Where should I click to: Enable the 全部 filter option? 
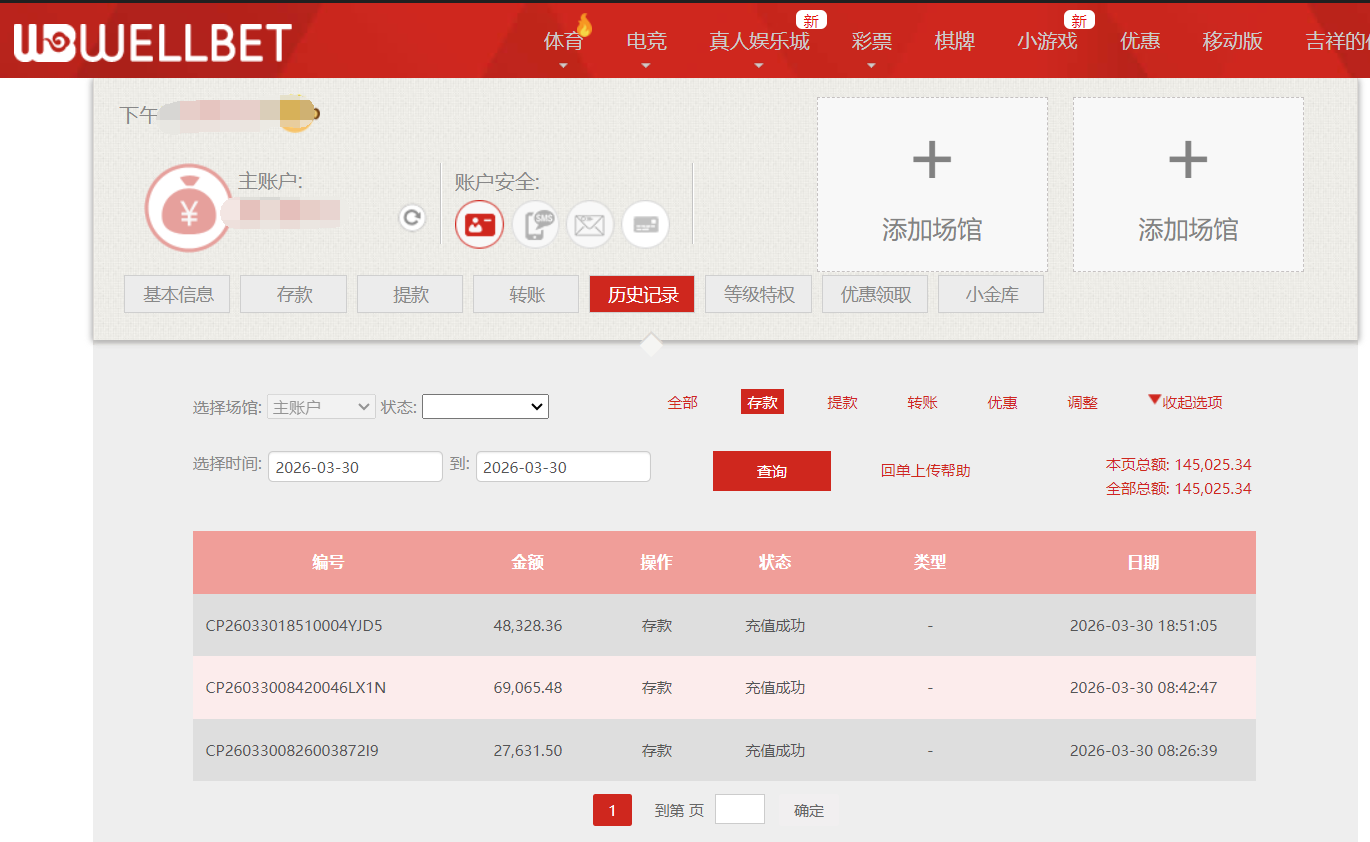click(683, 401)
